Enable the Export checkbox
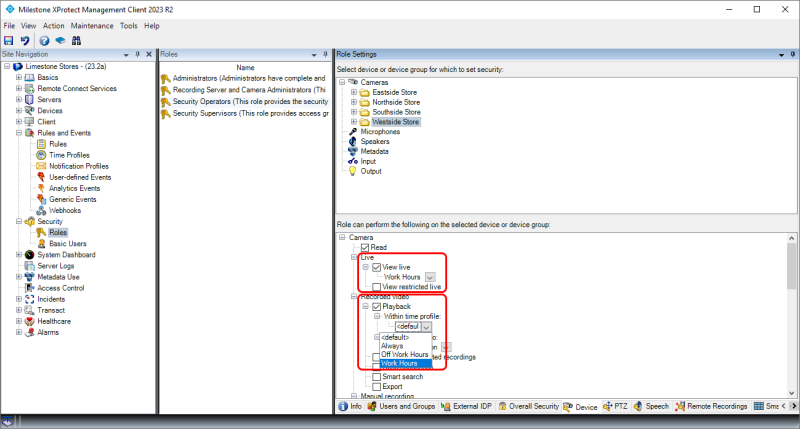The width and height of the screenshot is (800, 429). click(377, 387)
